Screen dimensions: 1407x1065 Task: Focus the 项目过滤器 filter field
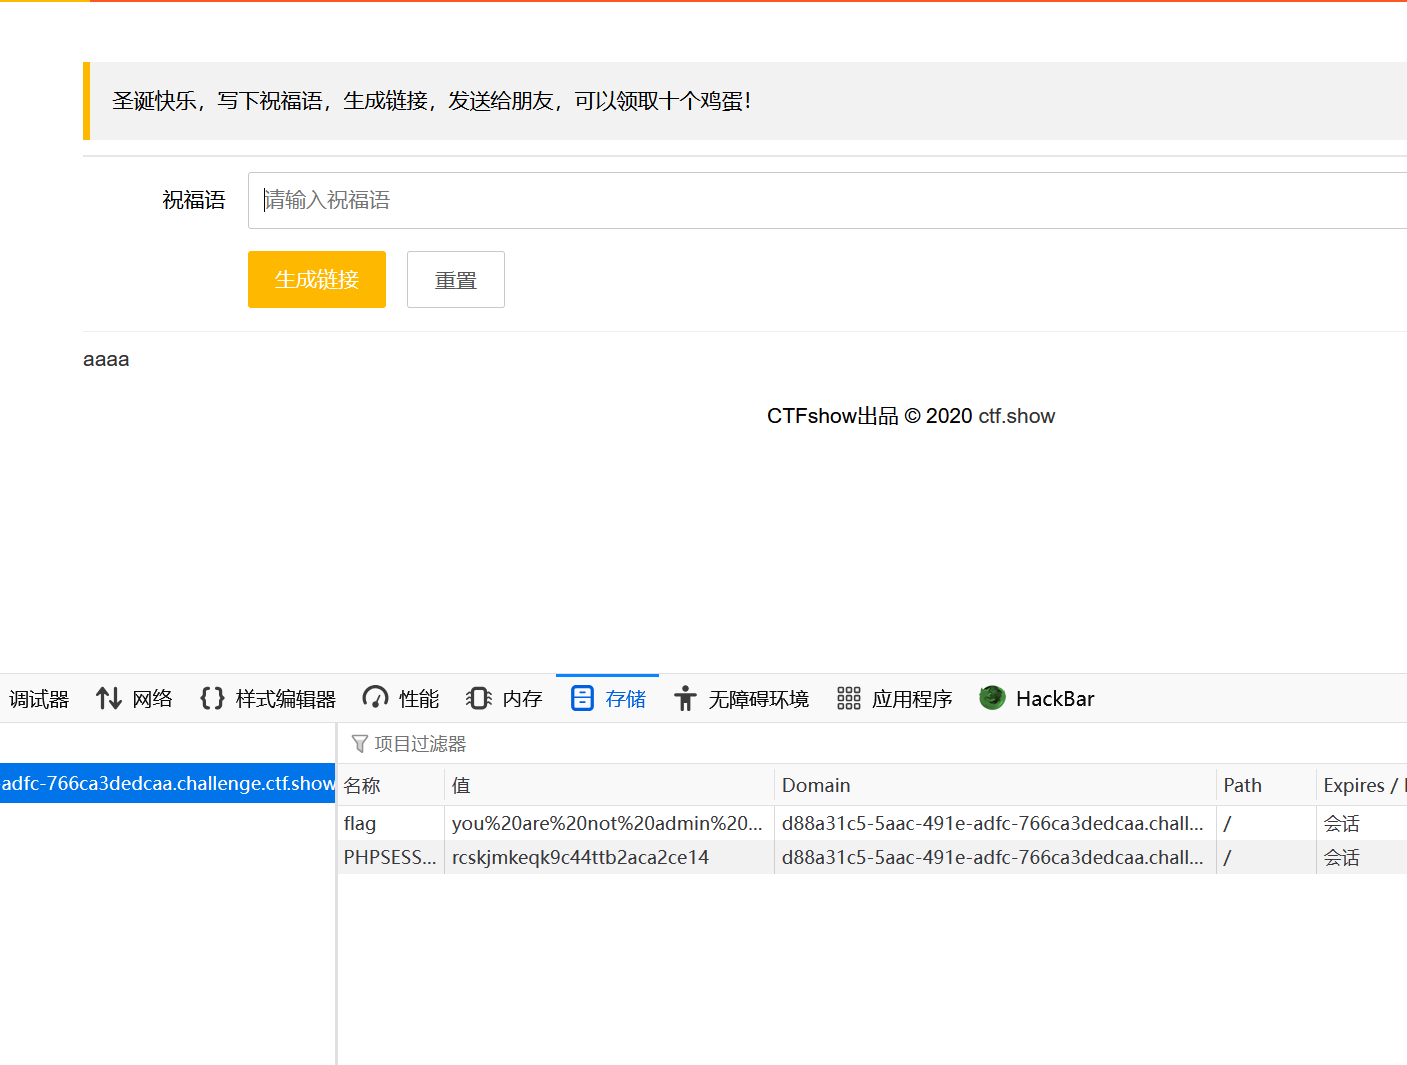coord(872,744)
